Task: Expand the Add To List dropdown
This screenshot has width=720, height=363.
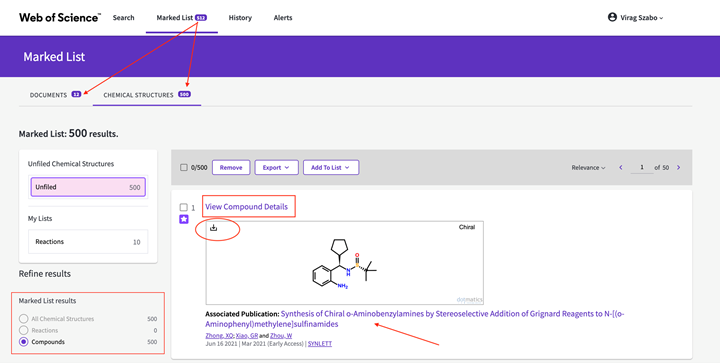Action: (331, 168)
